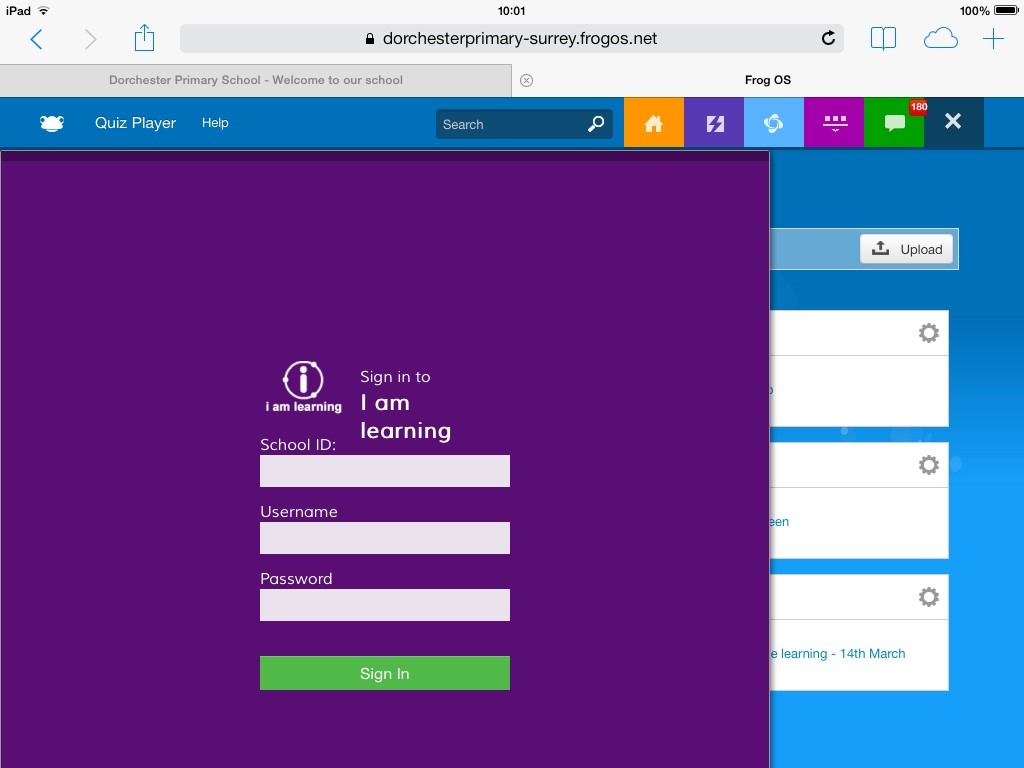Click the 'i am learning' logo

coord(304,387)
